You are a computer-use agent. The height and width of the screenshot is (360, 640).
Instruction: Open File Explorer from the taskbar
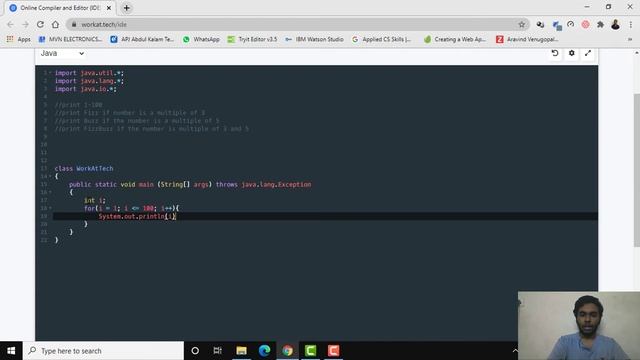pos(241,351)
